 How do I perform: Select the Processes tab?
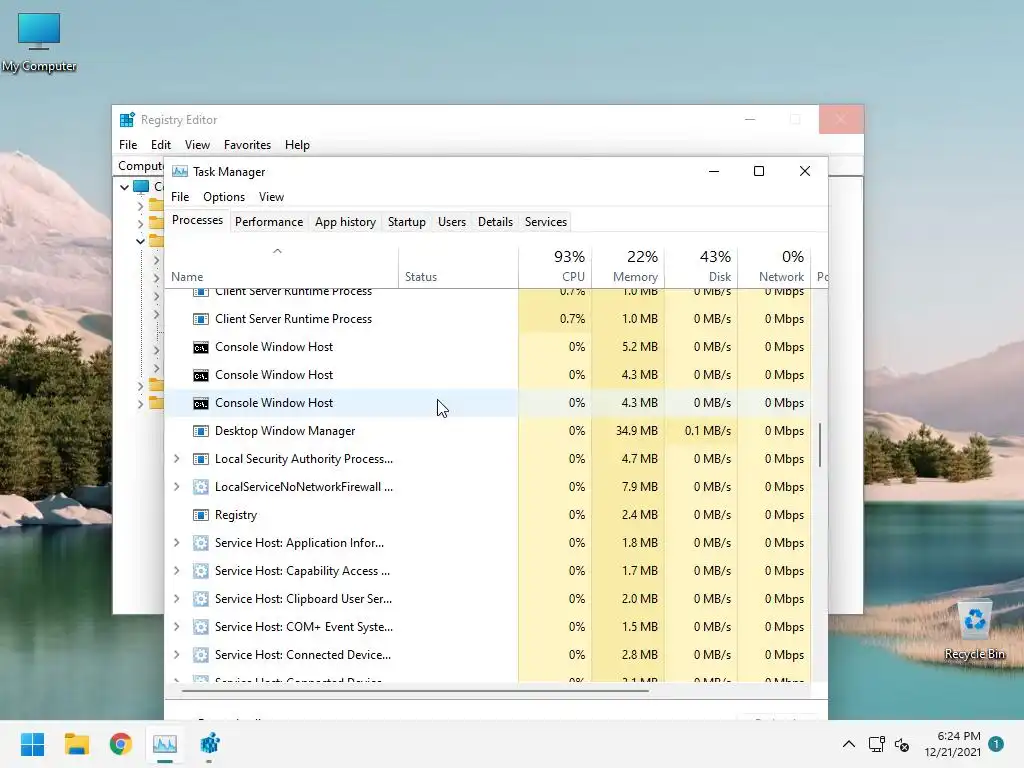coord(197,221)
